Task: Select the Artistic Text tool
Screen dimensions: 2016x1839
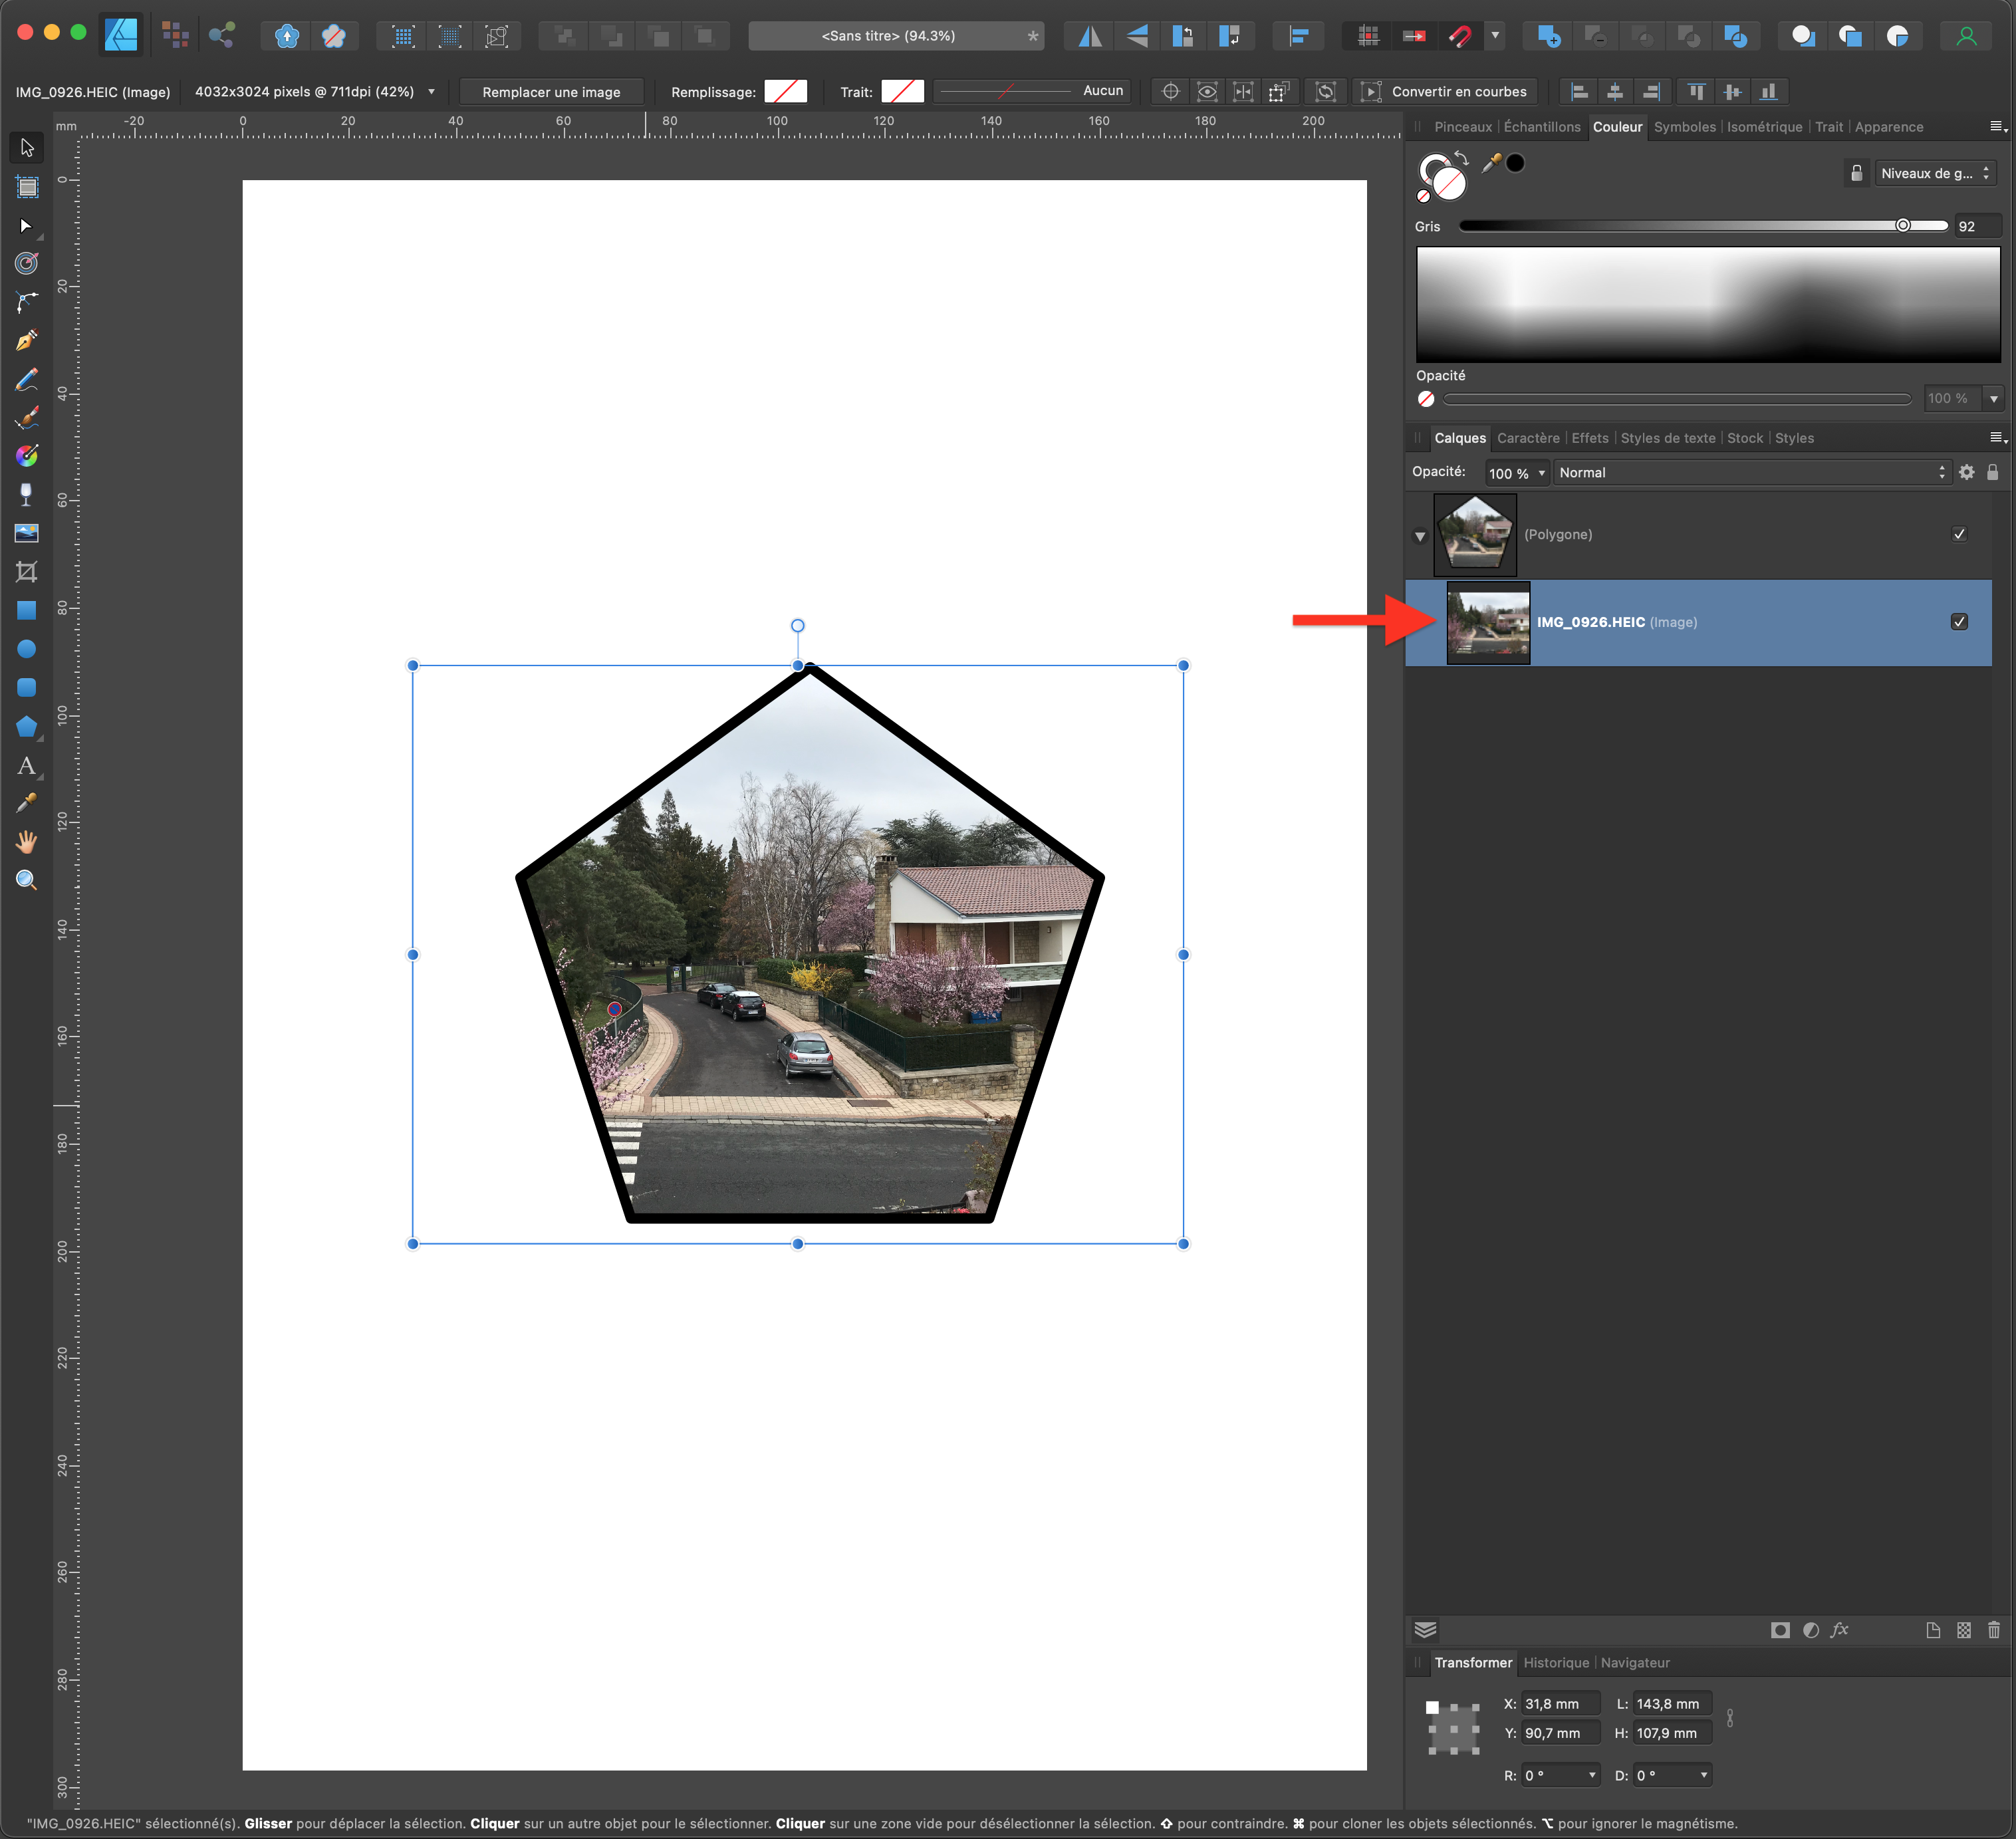Action: [27, 766]
